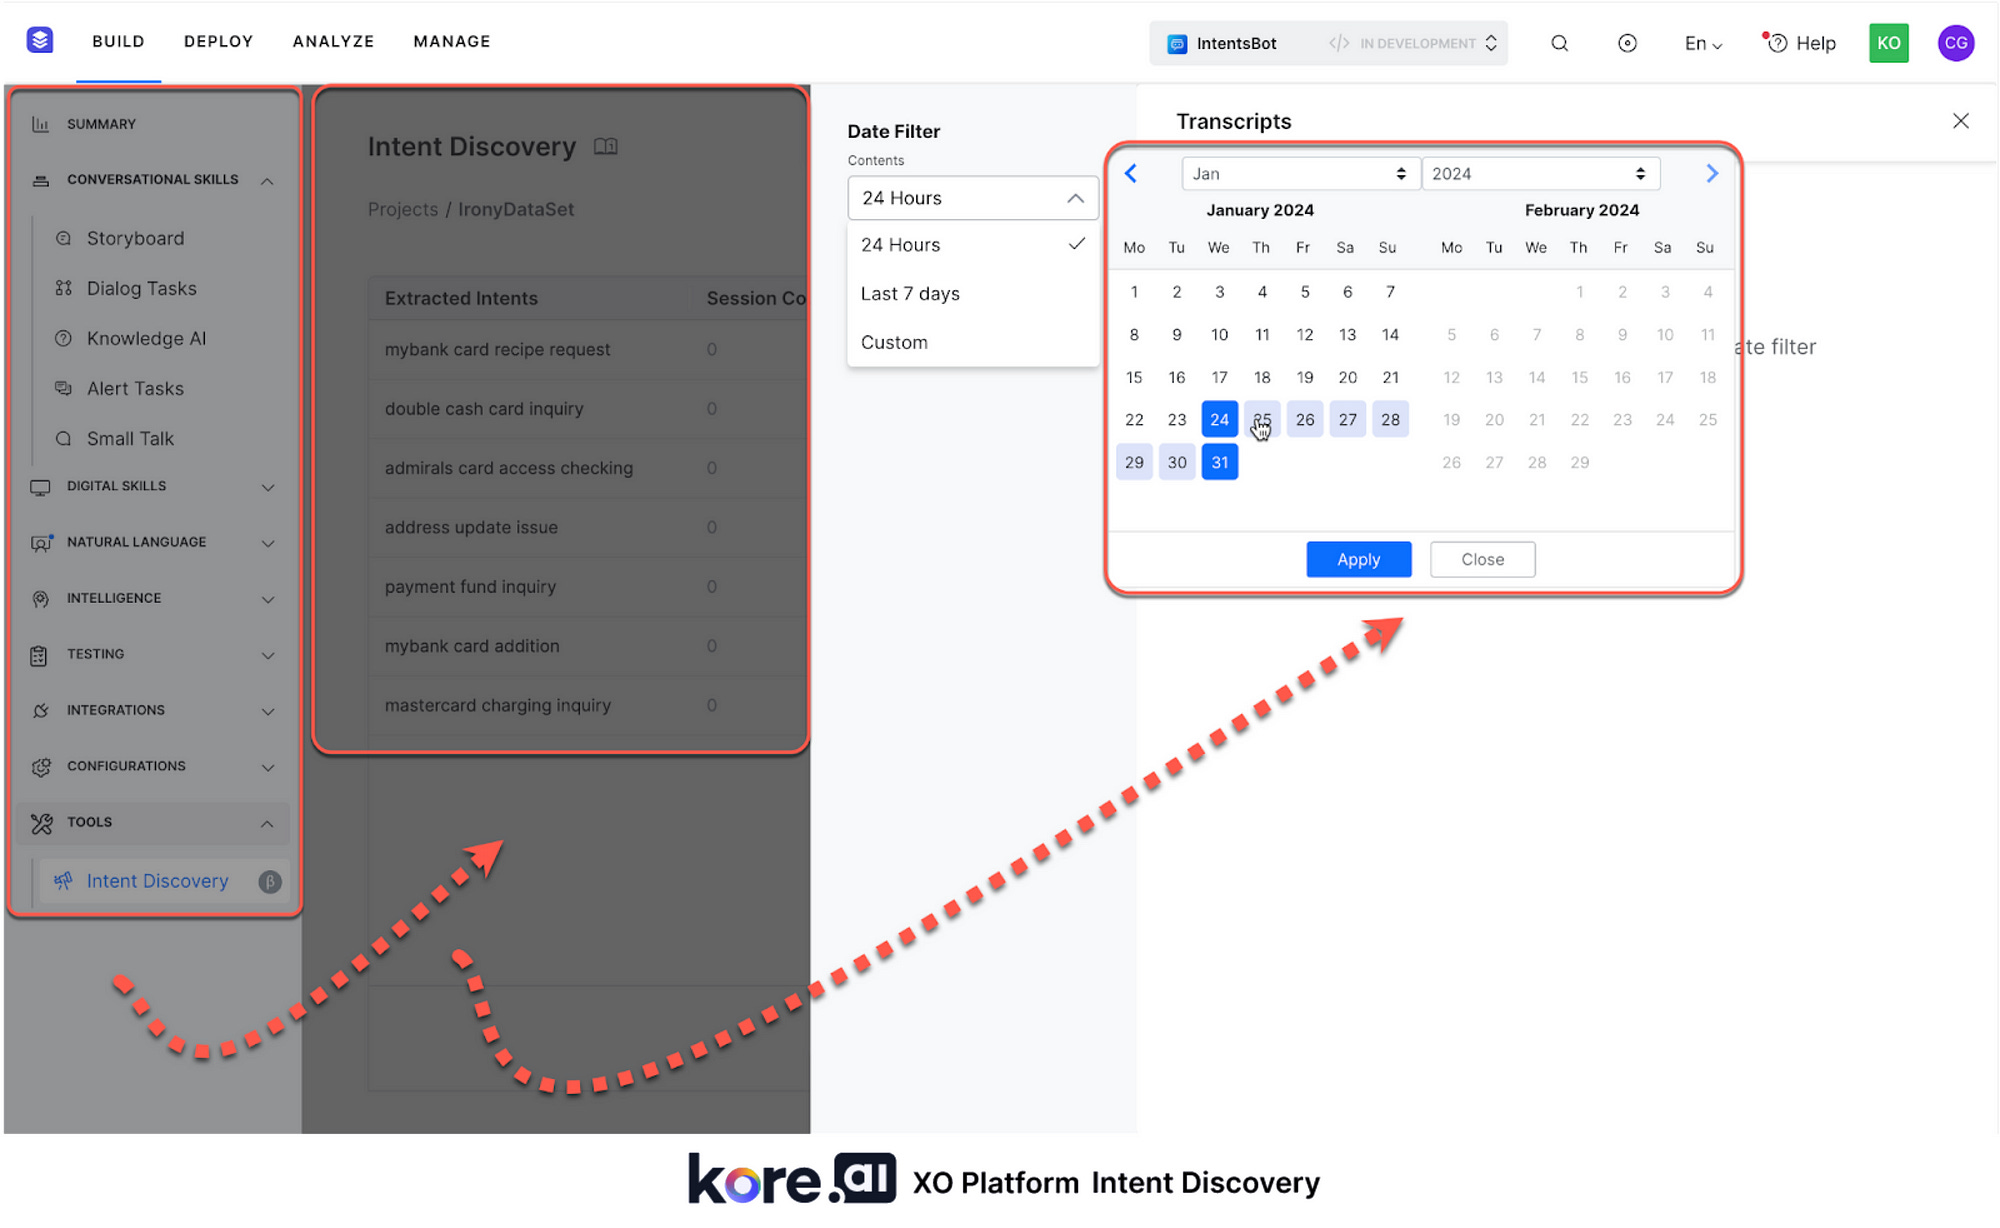Open the Projects breadcrumb link
Image resolution: width=2000 pixels, height=1228 pixels.
tap(402, 209)
